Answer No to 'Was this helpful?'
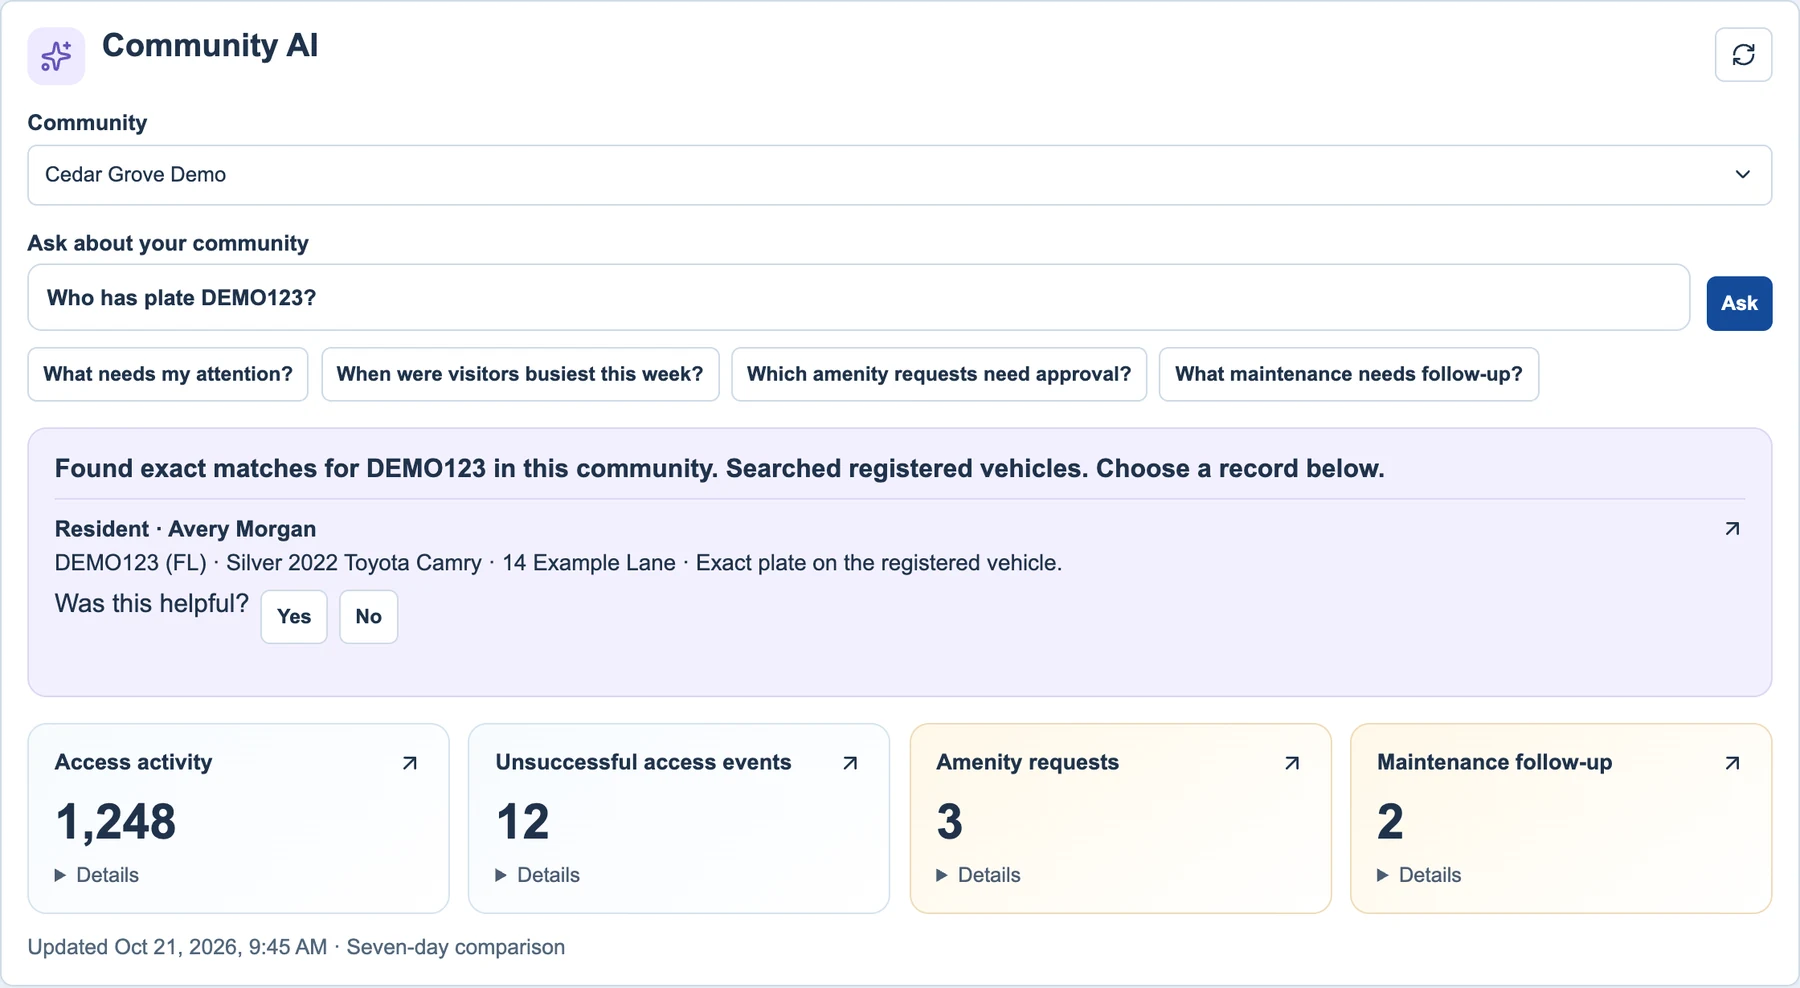1800x988 pixels. tap(369, 617)
